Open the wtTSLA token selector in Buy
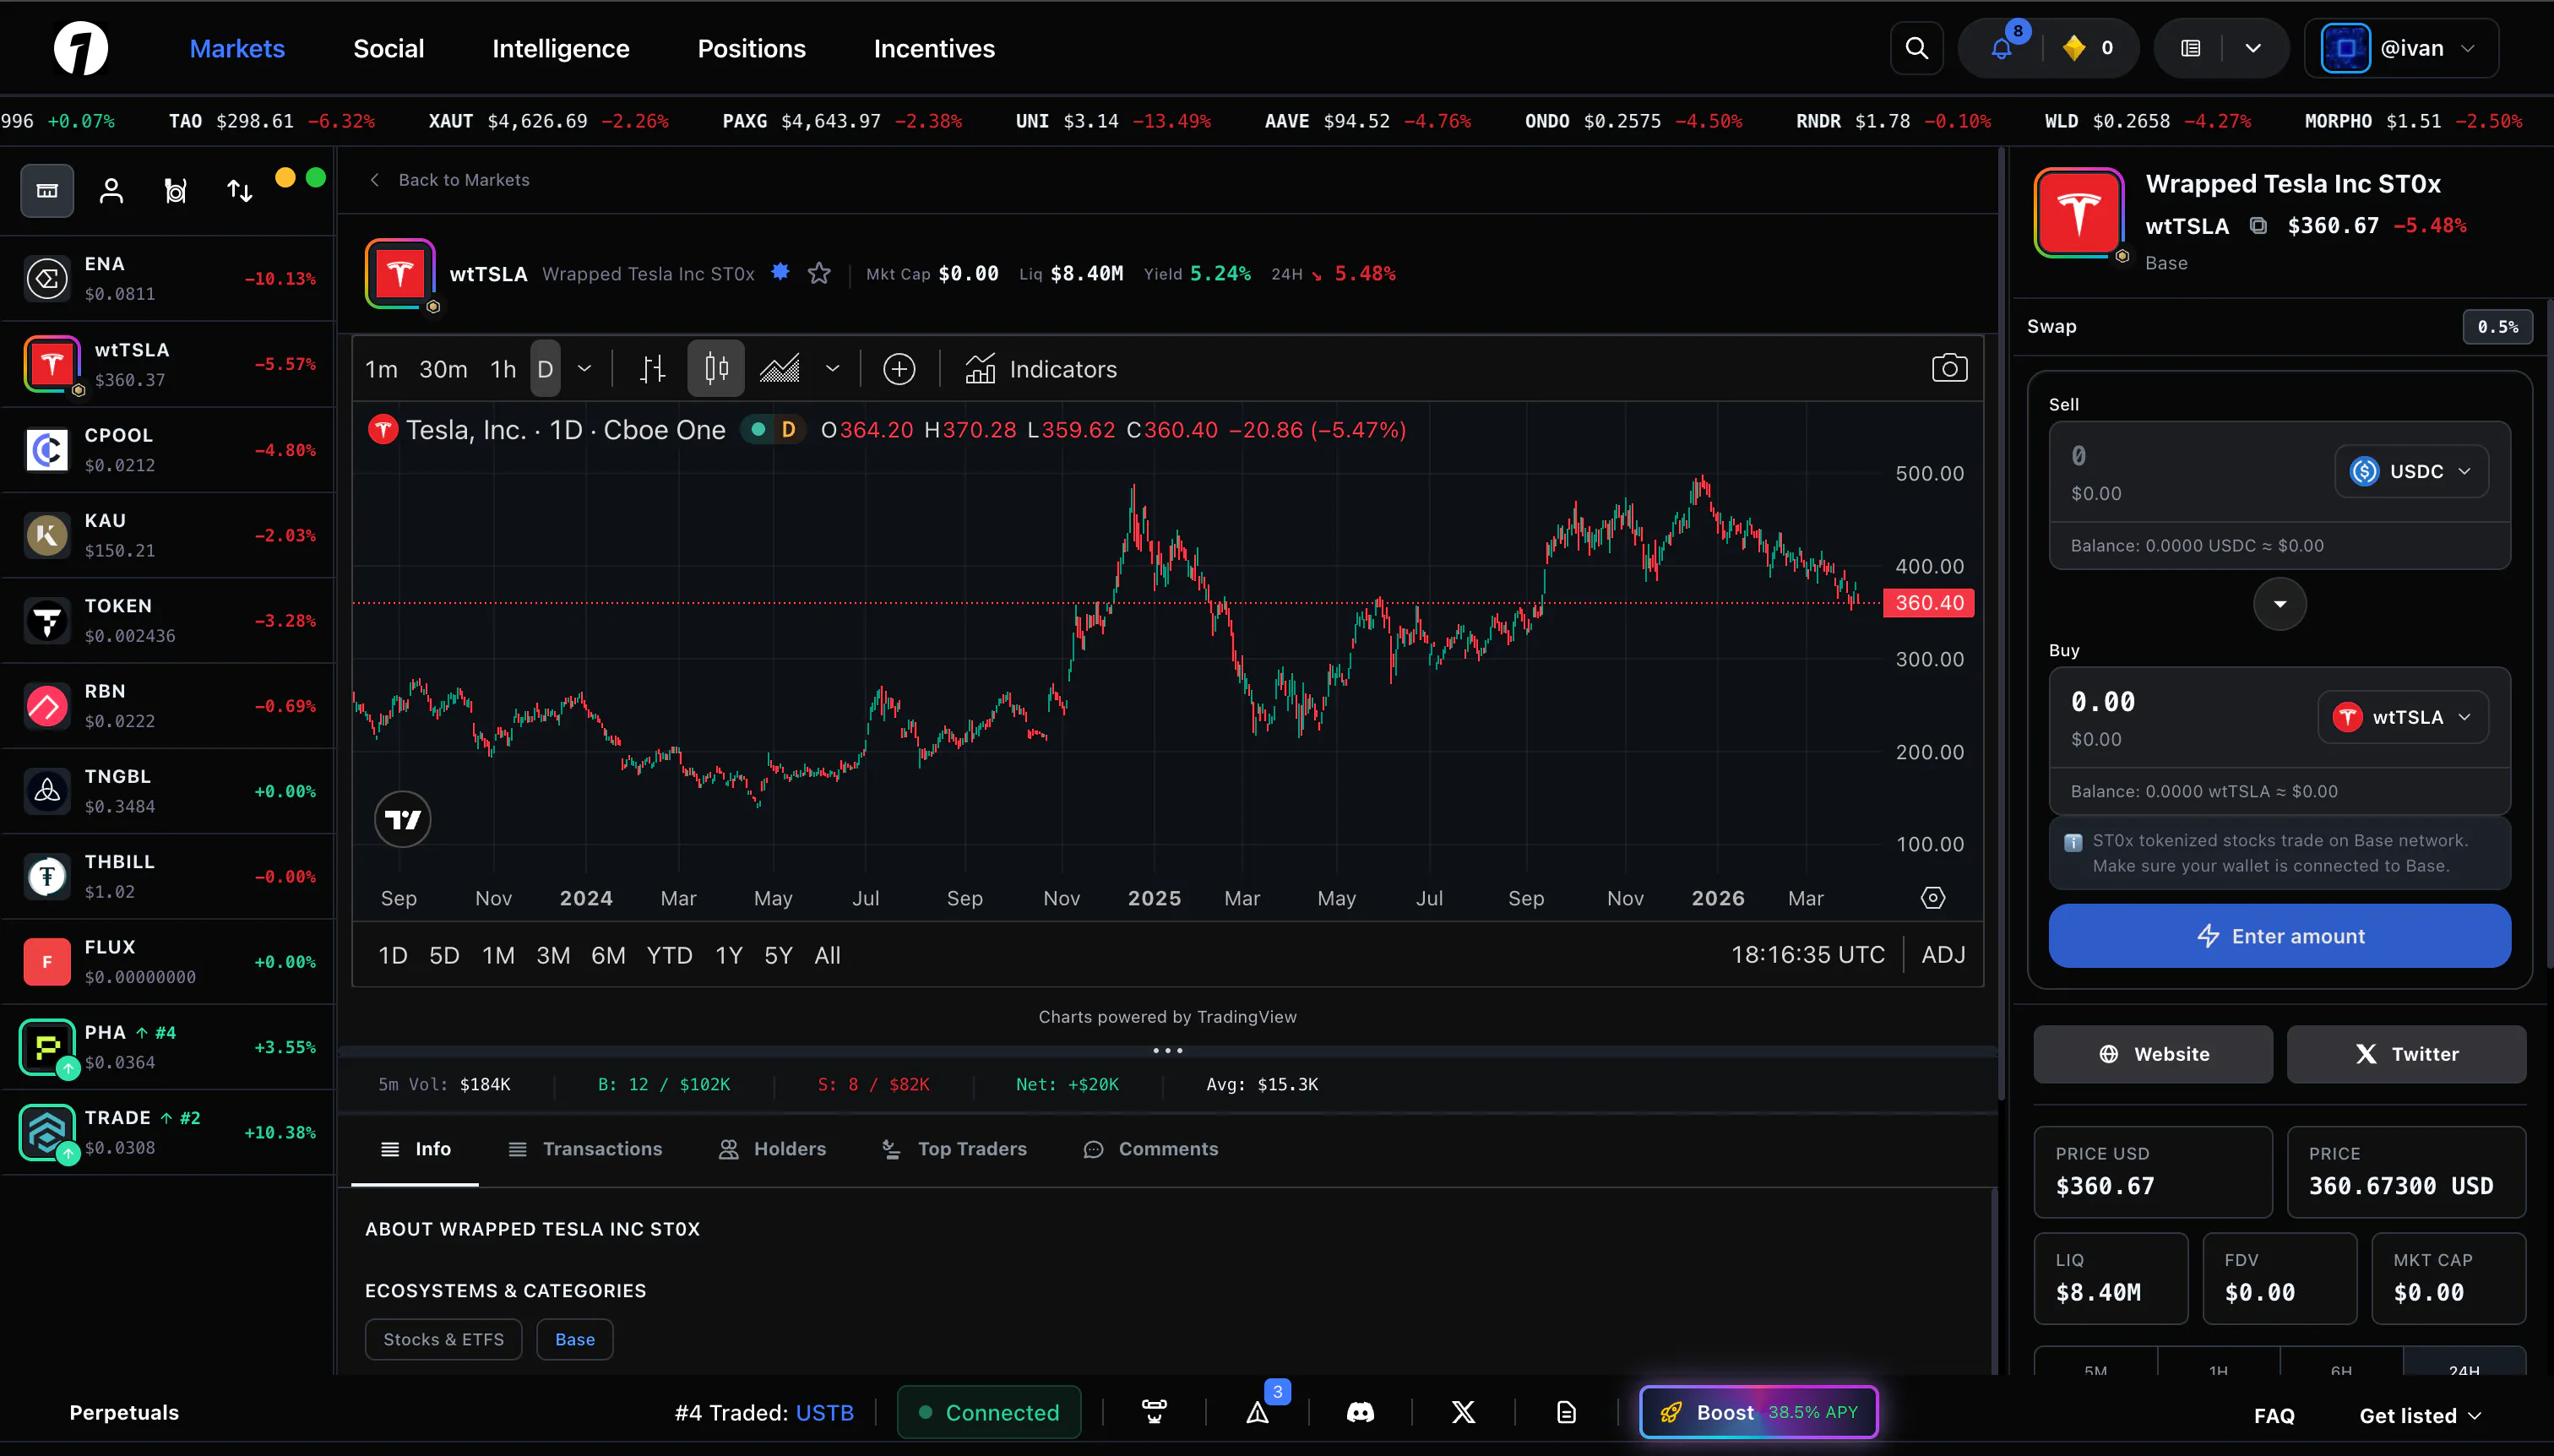 click(x=2403, y=717)
